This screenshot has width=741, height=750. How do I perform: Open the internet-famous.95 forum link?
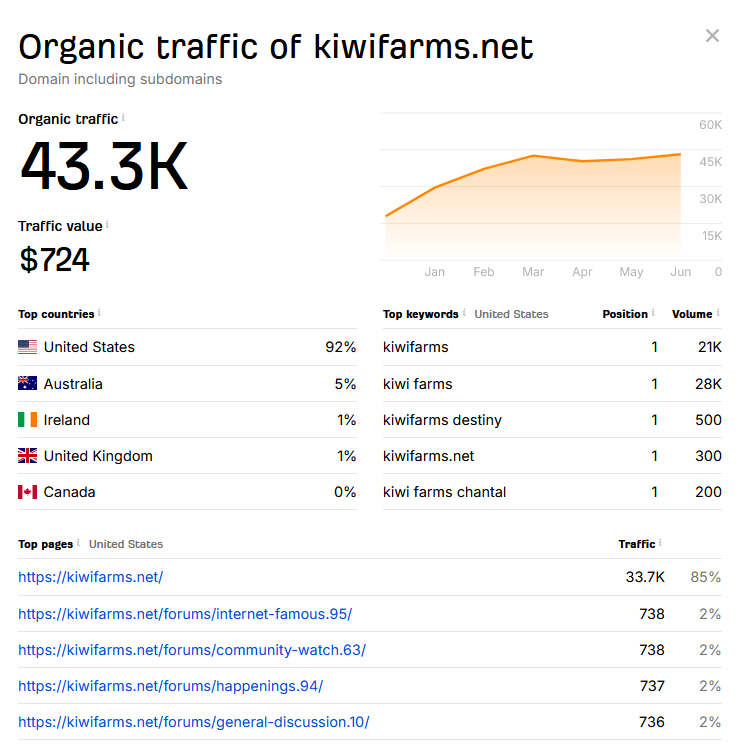point(185,614)
